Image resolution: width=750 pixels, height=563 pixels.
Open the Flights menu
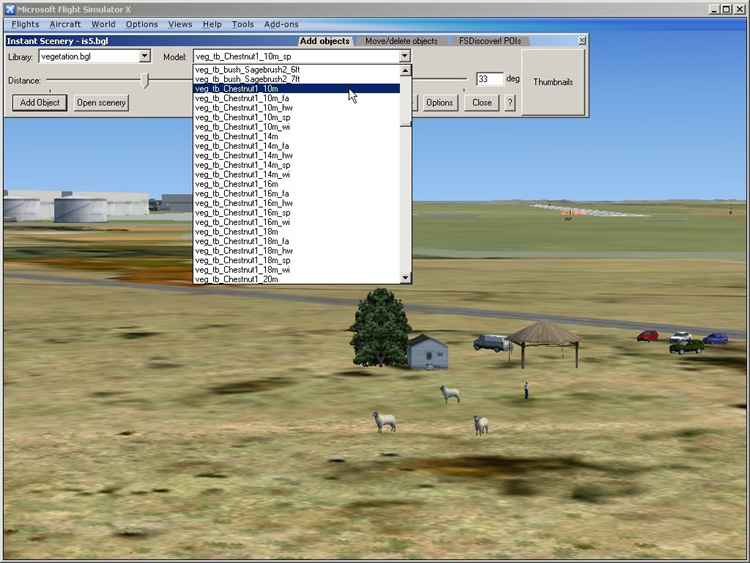(x=25, y=24)
